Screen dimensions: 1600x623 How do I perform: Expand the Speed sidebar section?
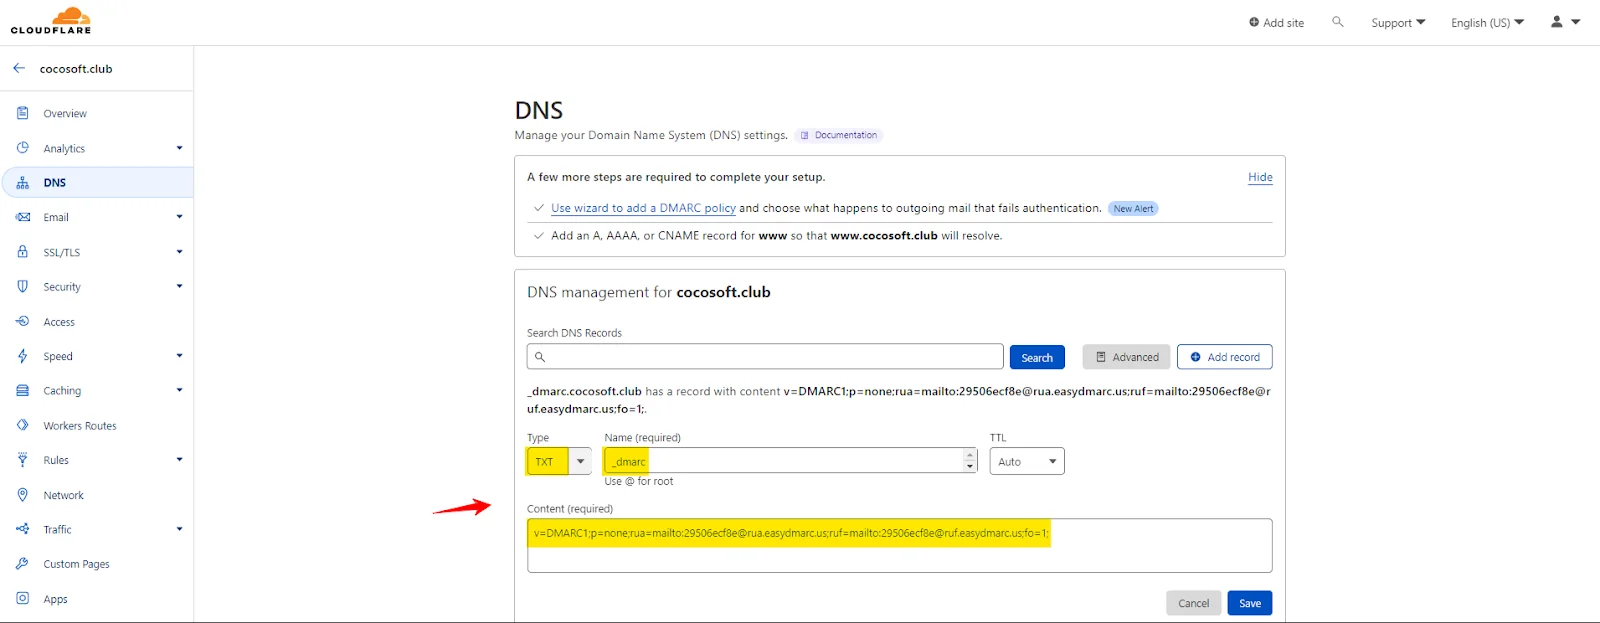click(x=180, y=356)
